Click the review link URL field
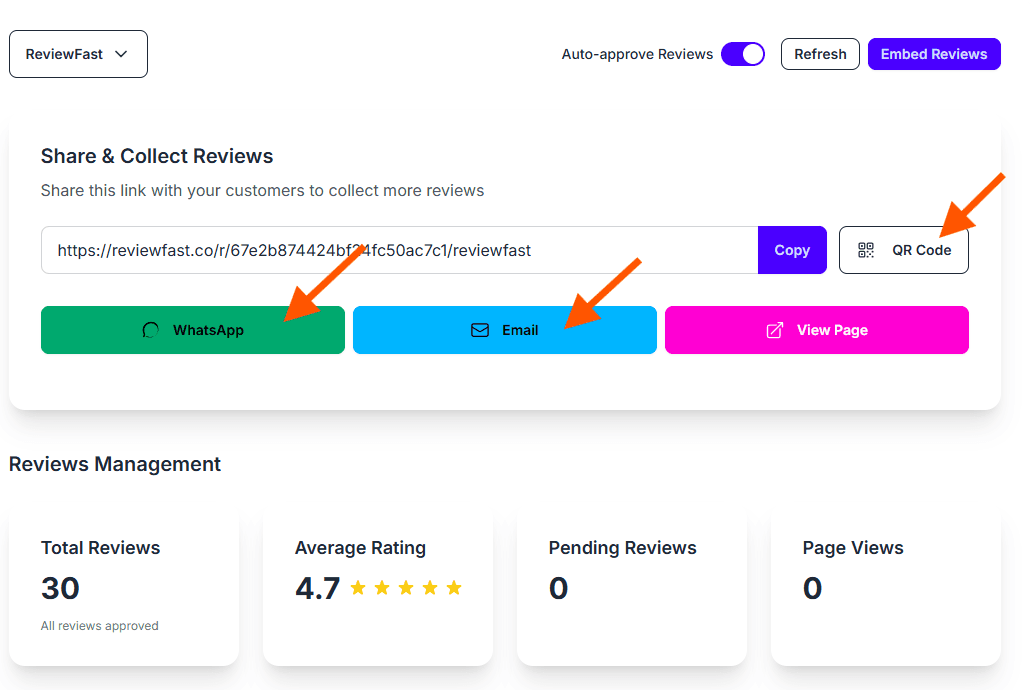This screenshot has height=690, width=1030. [x=400, y=250]
